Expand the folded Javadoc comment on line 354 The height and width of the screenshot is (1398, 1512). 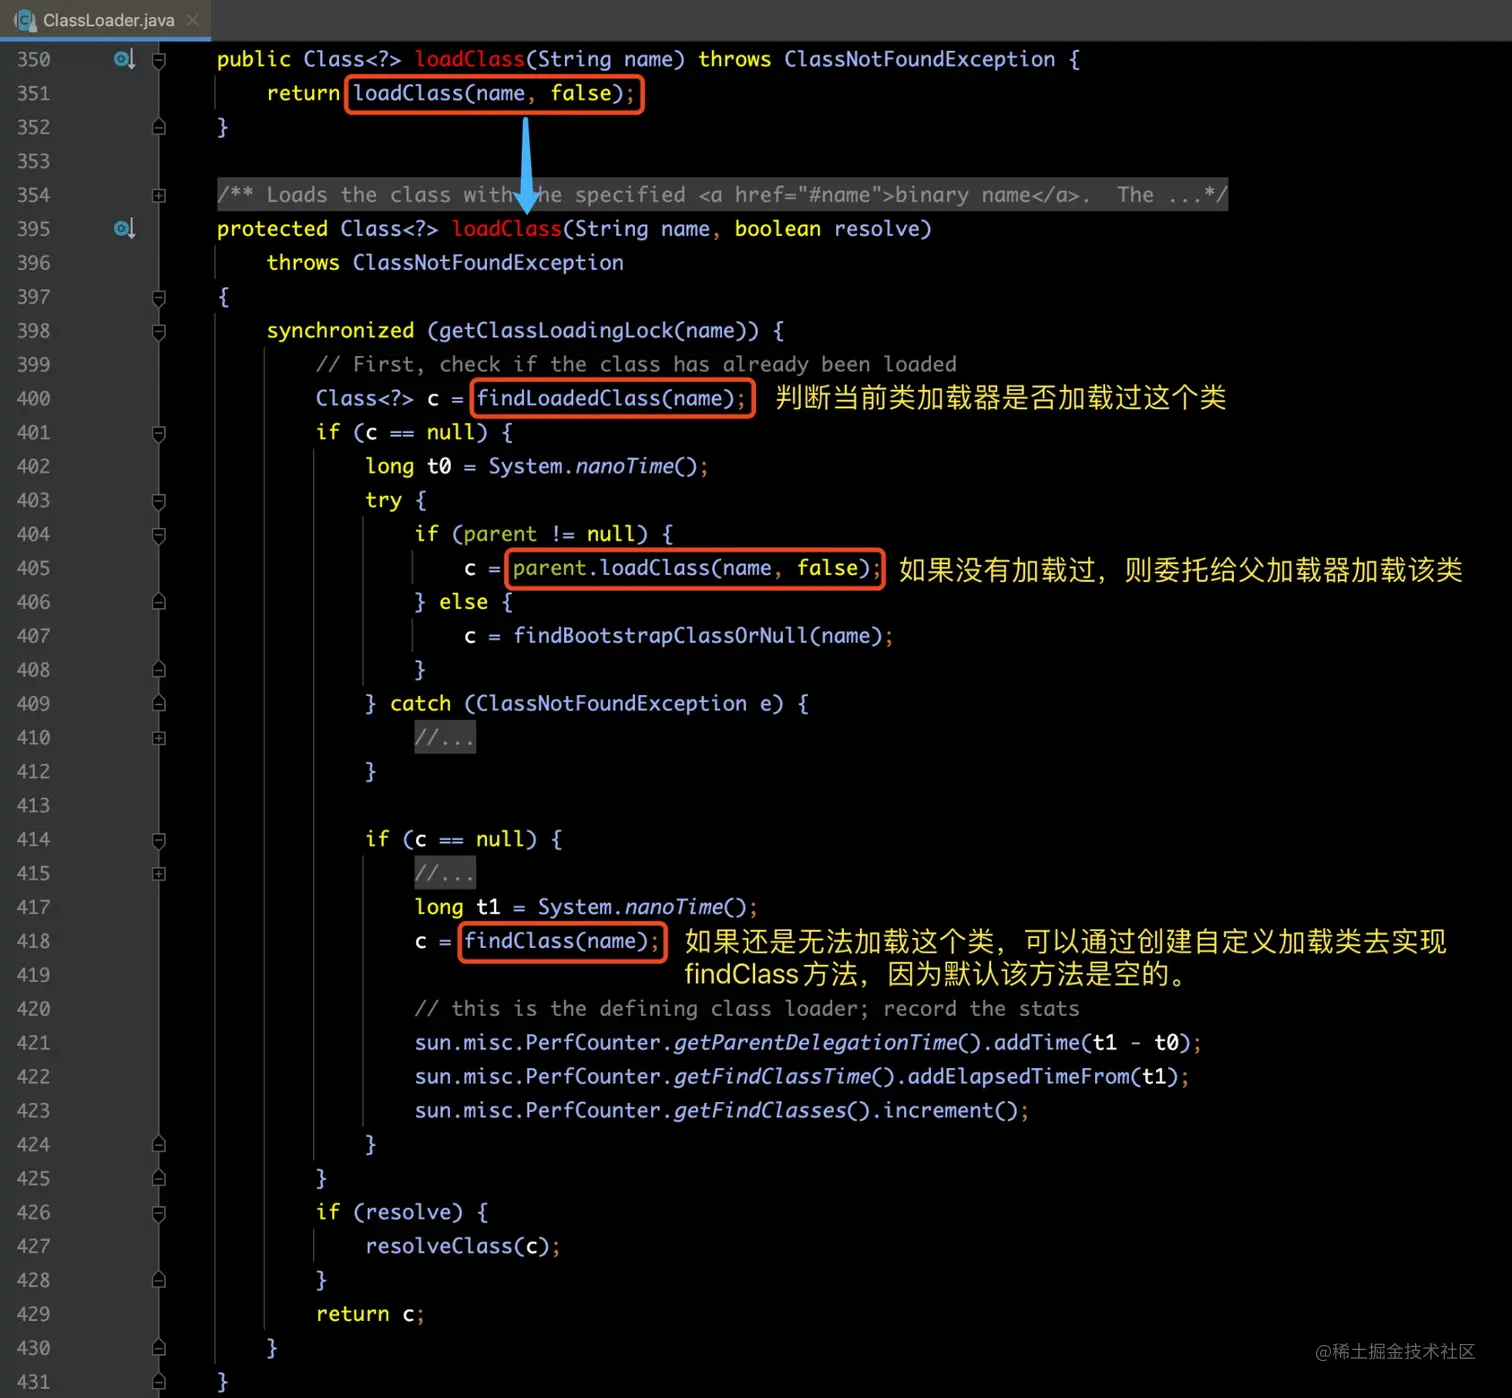pos(159,195)
